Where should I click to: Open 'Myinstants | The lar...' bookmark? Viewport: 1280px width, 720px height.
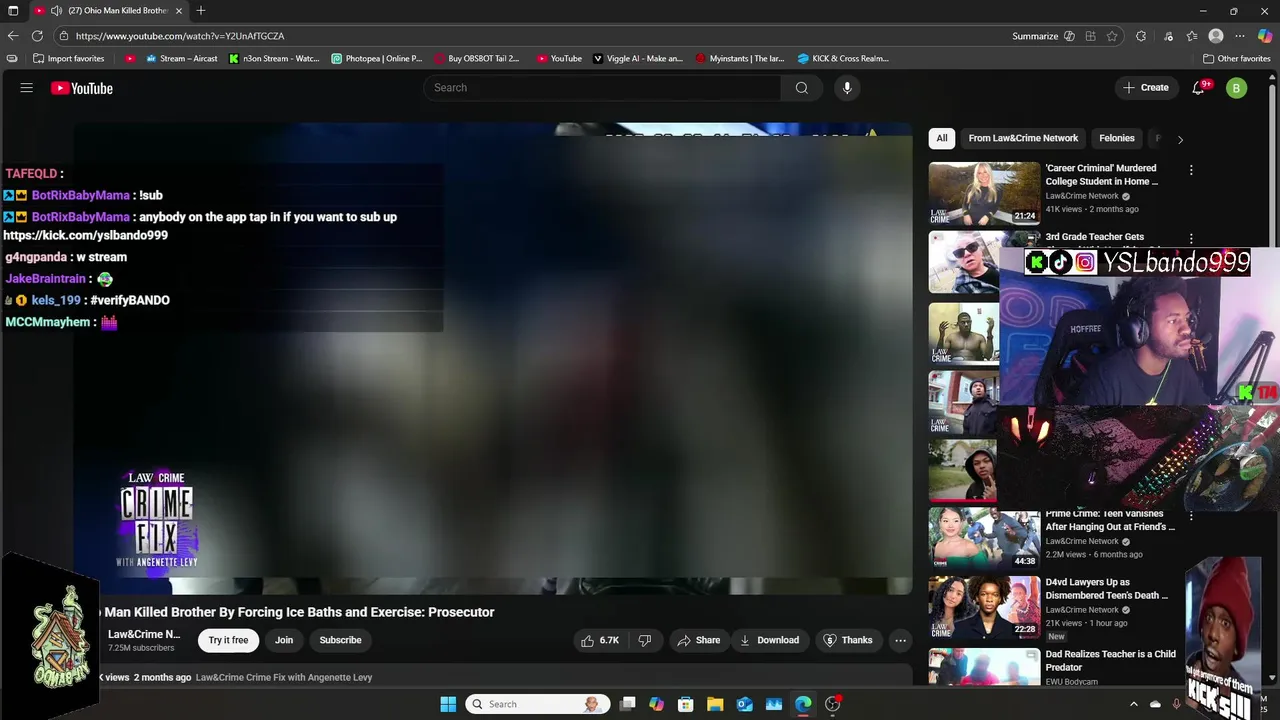(x=740, y=59)
